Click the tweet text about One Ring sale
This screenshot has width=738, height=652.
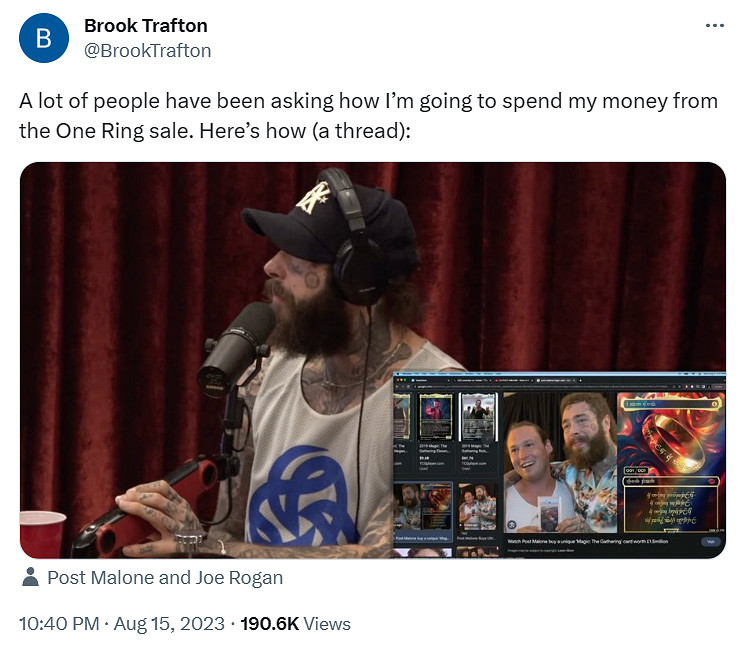click(368, 116)
